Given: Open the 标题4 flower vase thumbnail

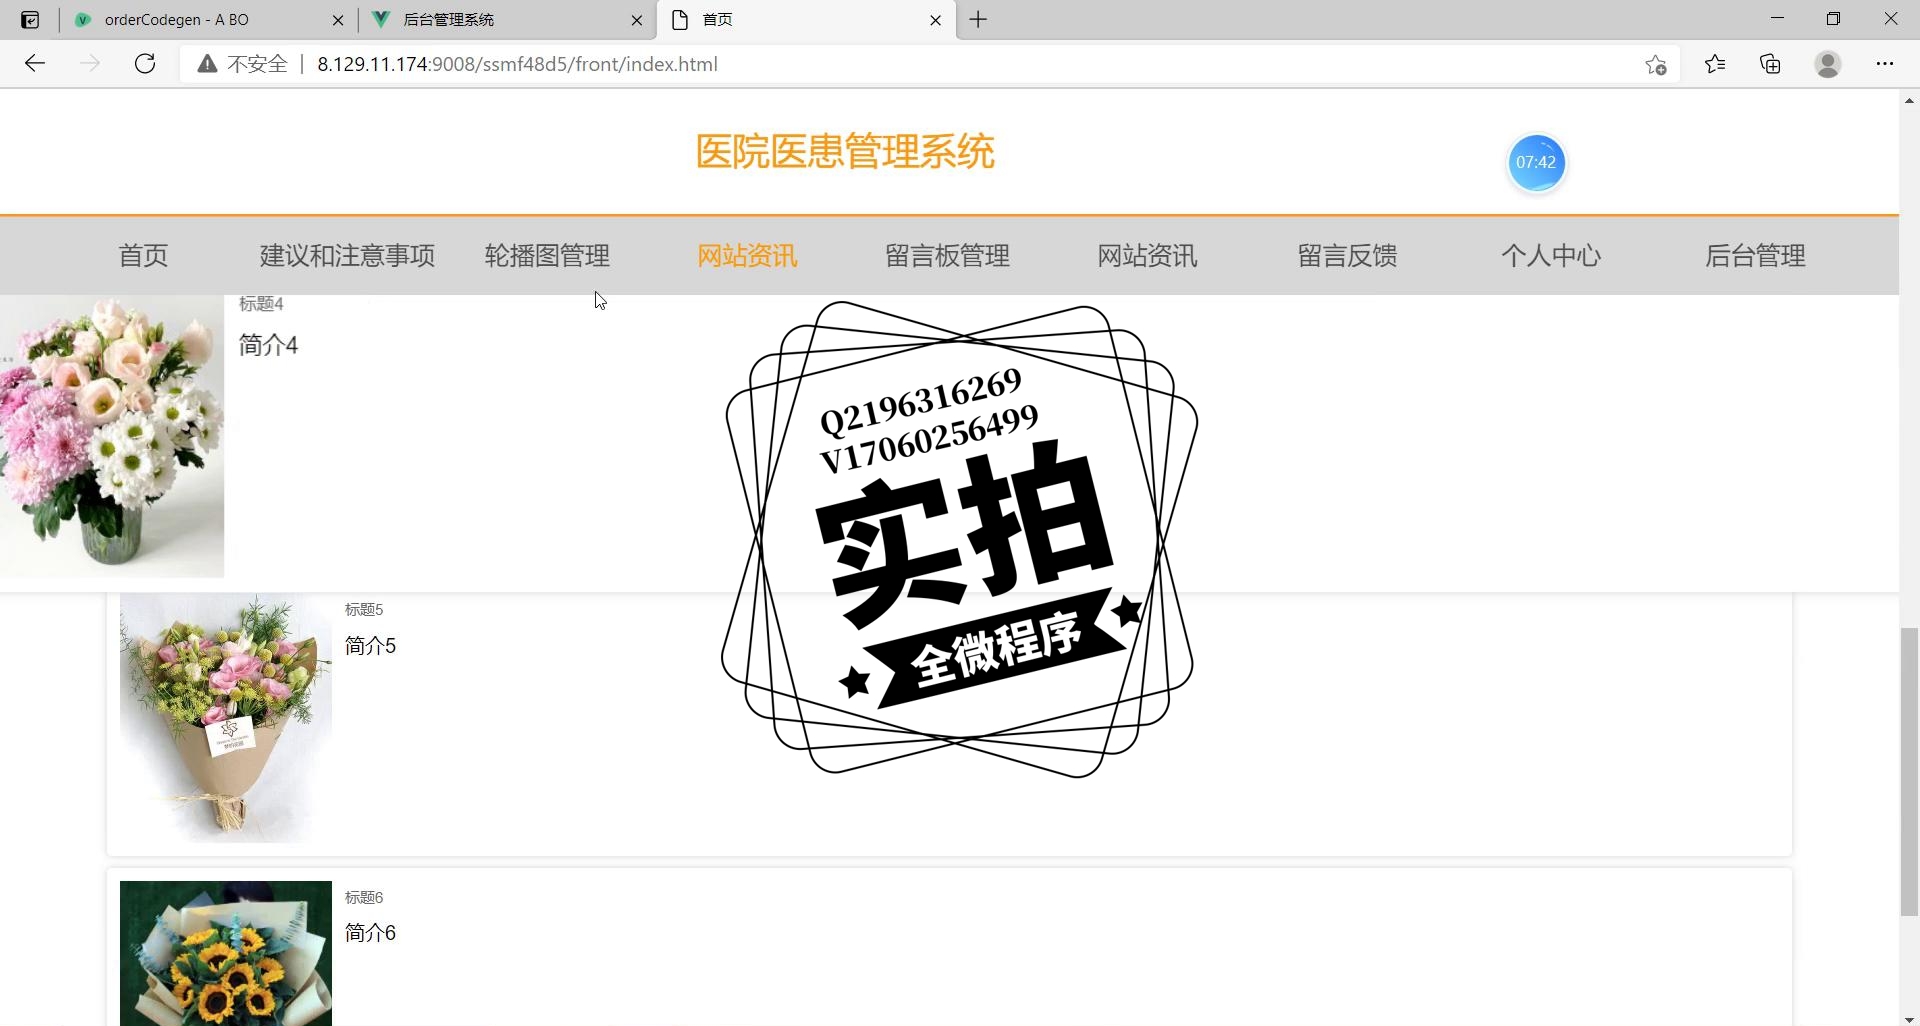Looking at the screenshot, I should (112, 436).
